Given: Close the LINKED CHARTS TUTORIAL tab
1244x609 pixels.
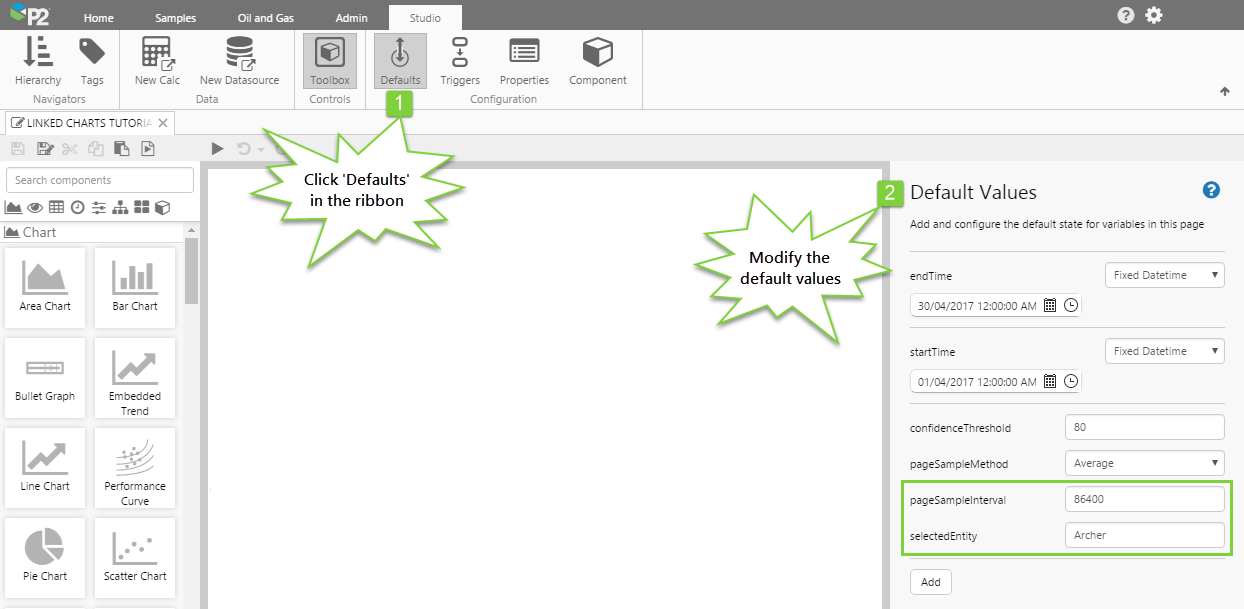Looking at the screenshot, I should point(164,123).
